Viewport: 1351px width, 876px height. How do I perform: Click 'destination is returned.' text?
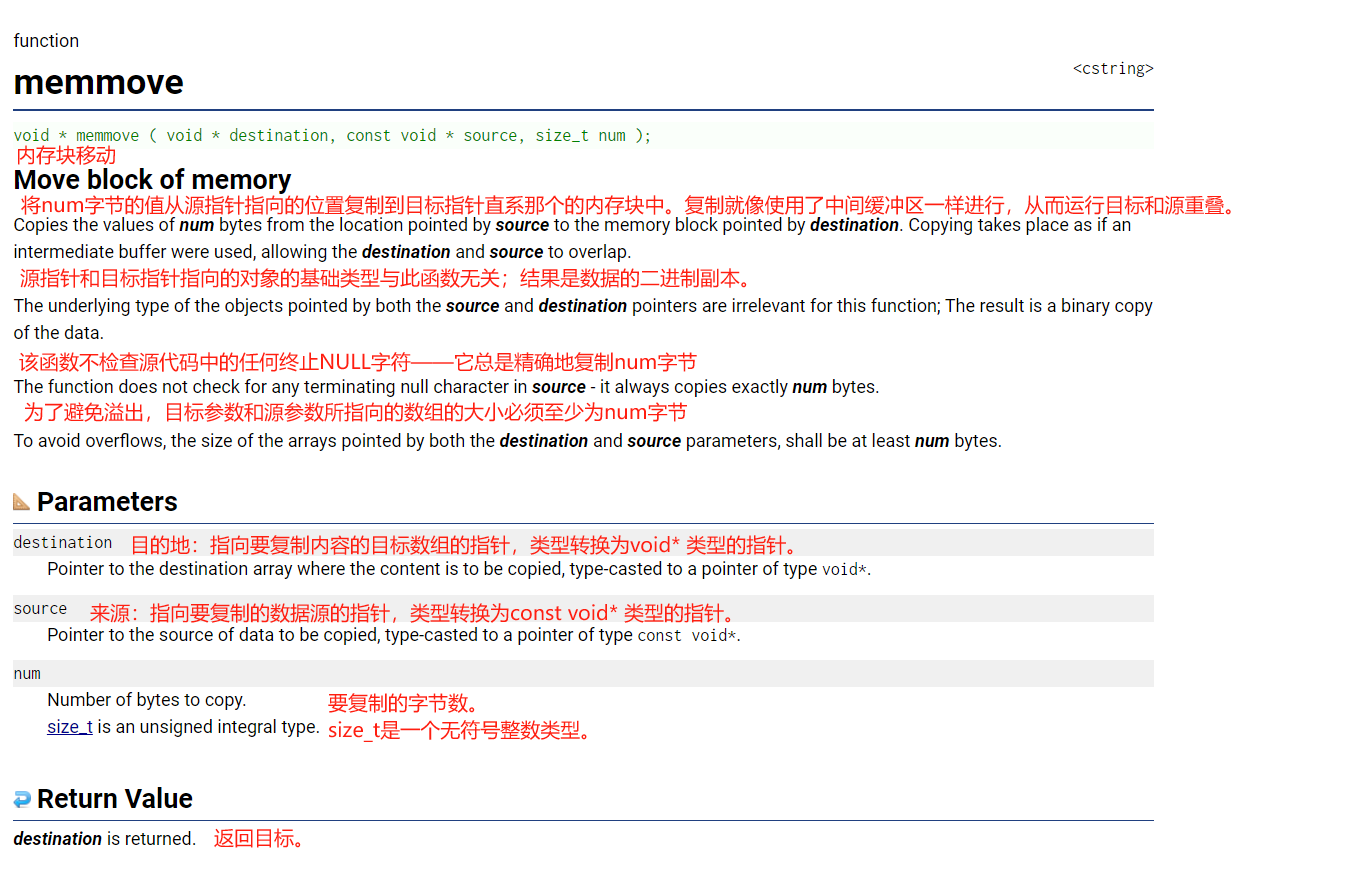(105, 839)
